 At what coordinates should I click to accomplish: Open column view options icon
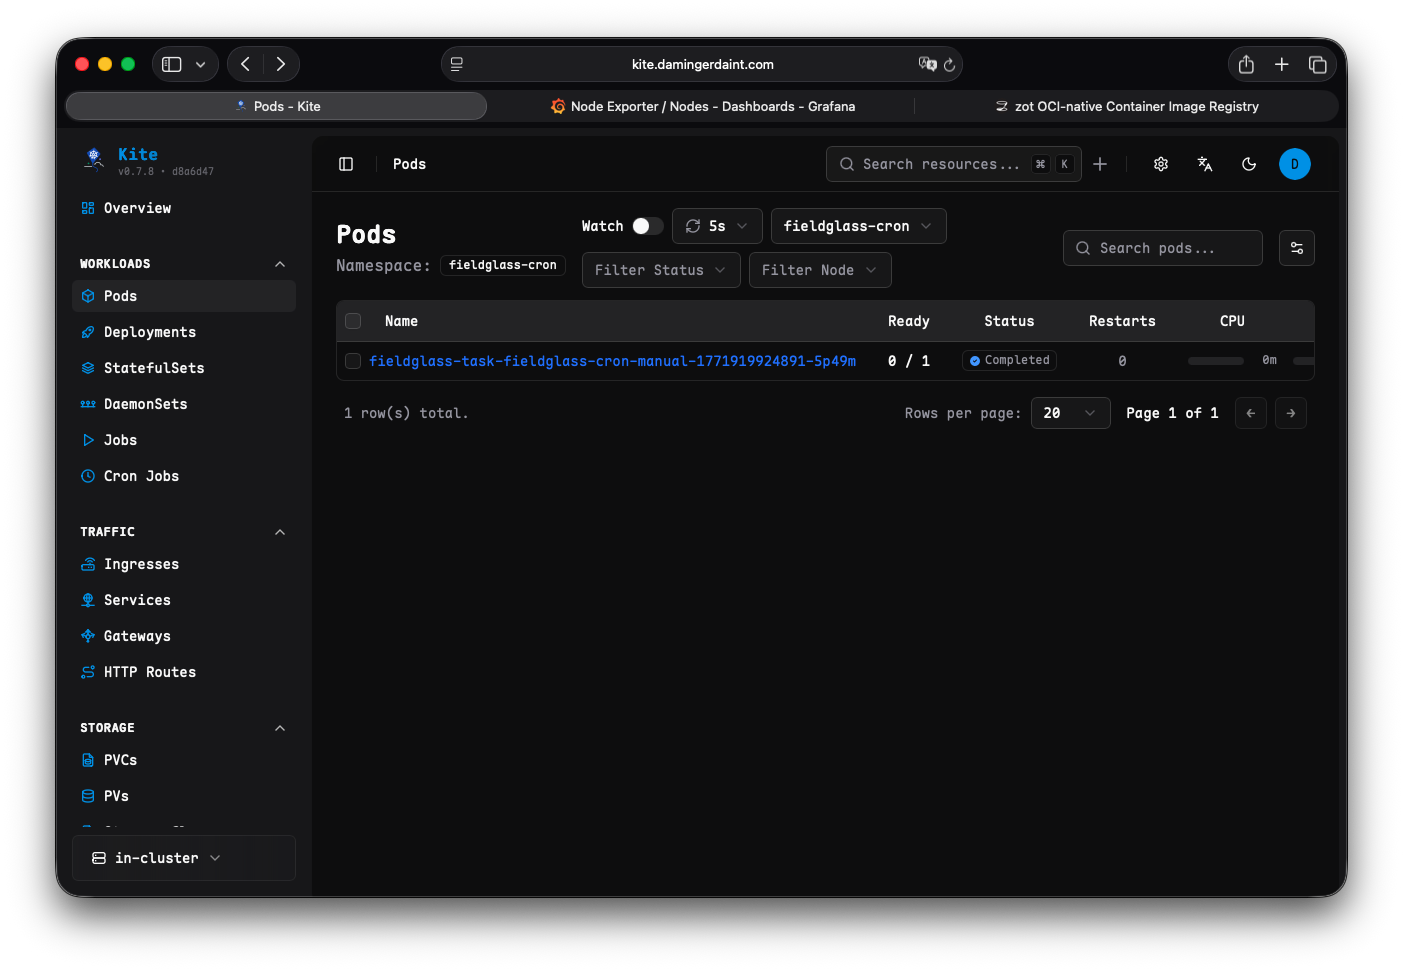coord(1296,248)
